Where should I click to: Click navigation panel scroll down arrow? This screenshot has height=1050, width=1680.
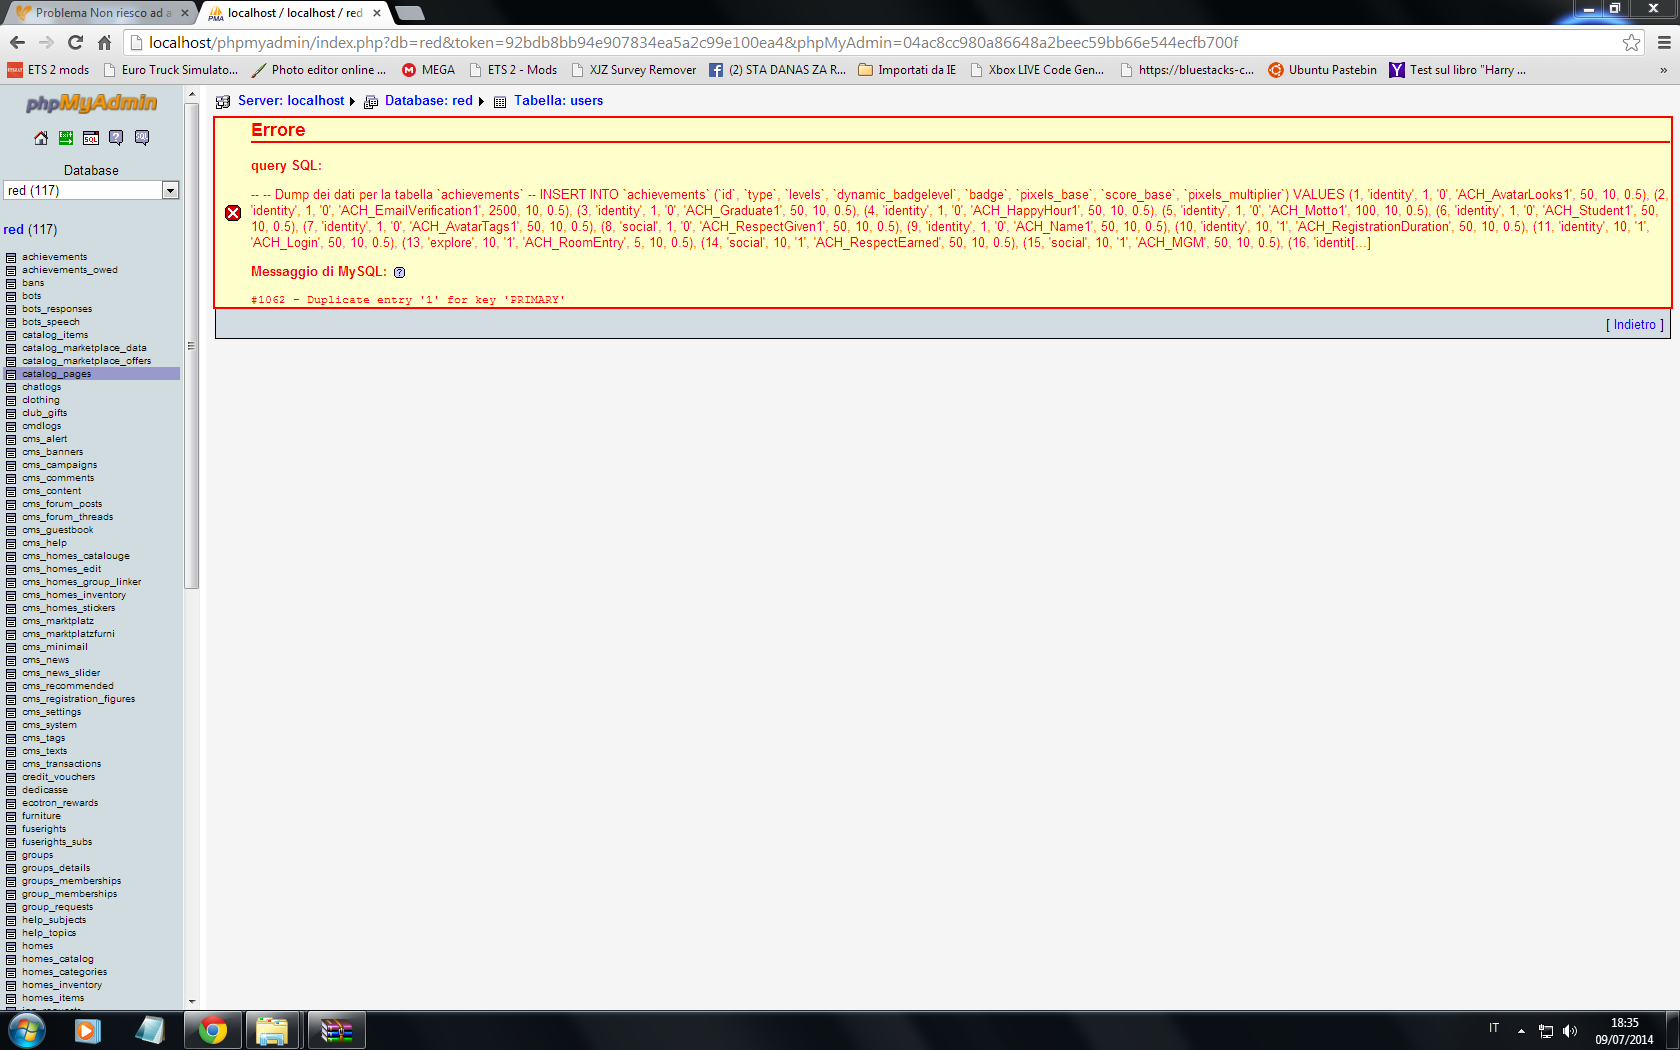click(192, 1001)
